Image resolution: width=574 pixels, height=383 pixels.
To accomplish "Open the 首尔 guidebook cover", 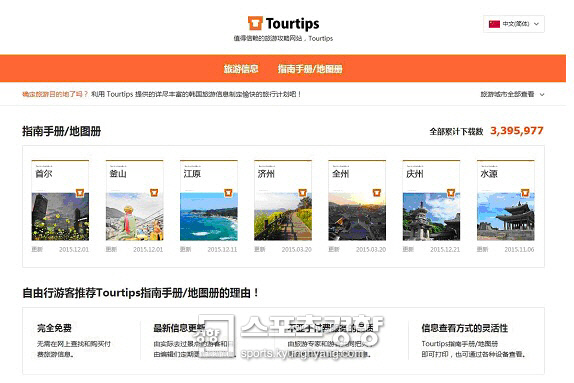I will (60, 200).
